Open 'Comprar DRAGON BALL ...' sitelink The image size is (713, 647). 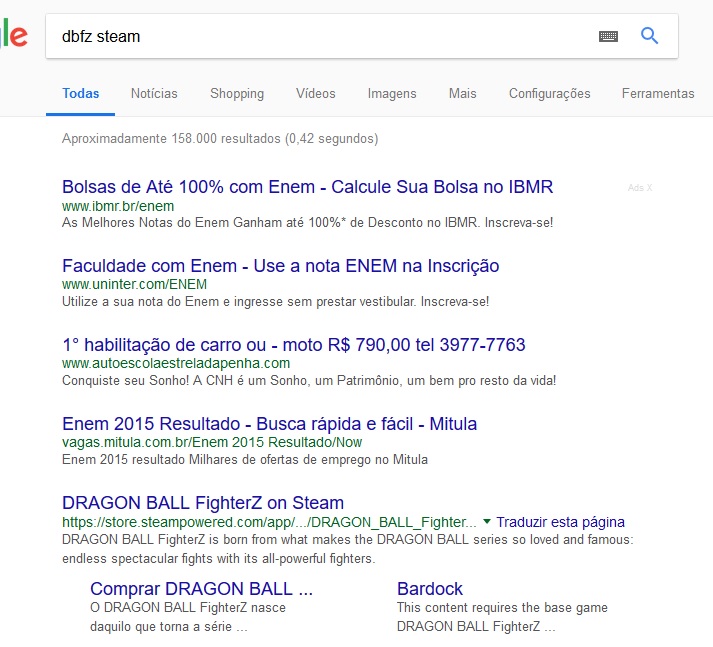pyautogui.click(x=201, y=589)
